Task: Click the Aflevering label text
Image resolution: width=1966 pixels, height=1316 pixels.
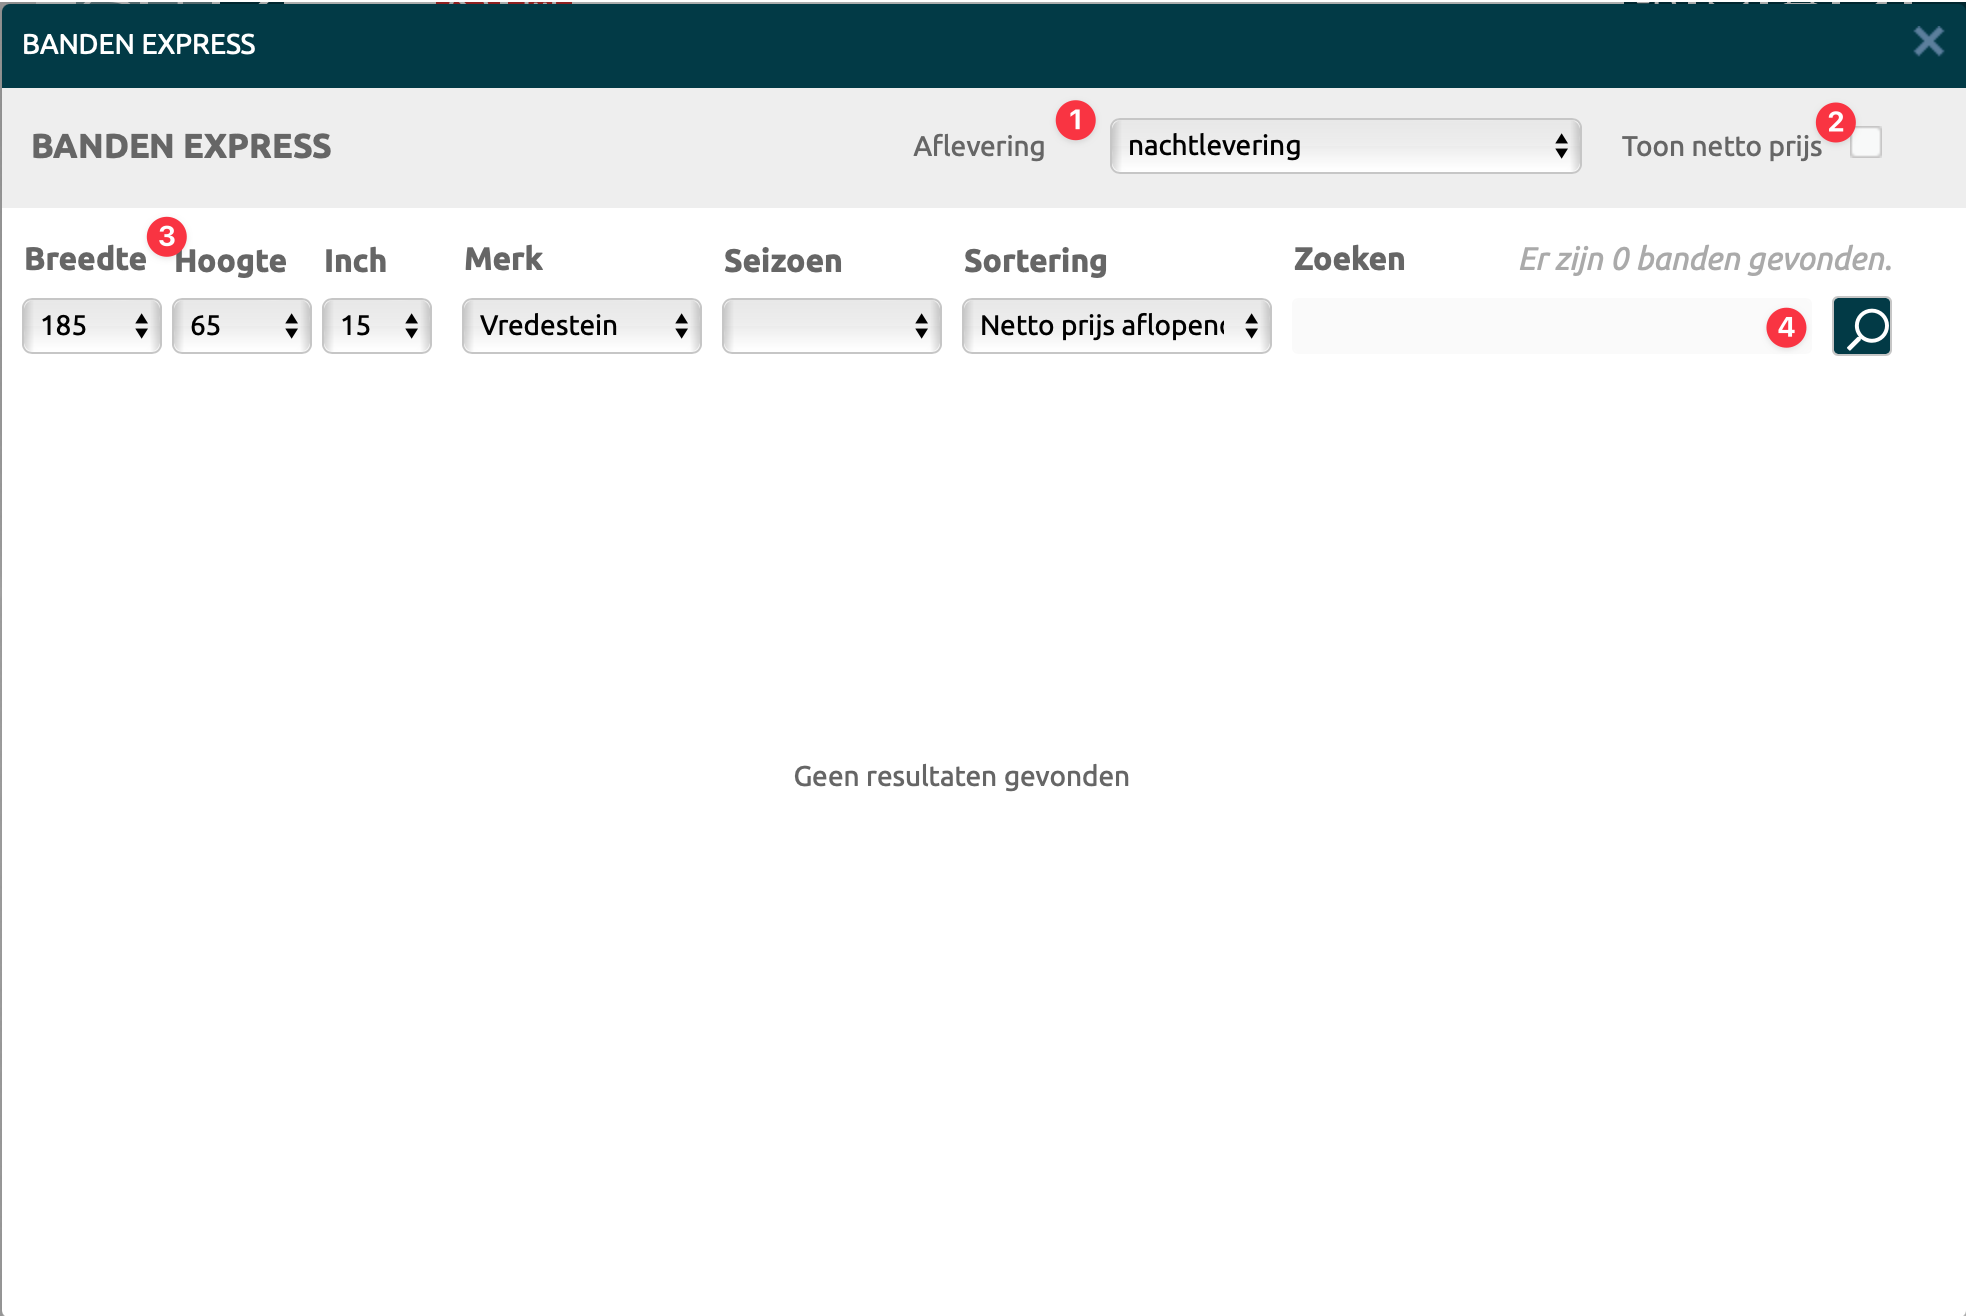Action: [x=978, y=147]
